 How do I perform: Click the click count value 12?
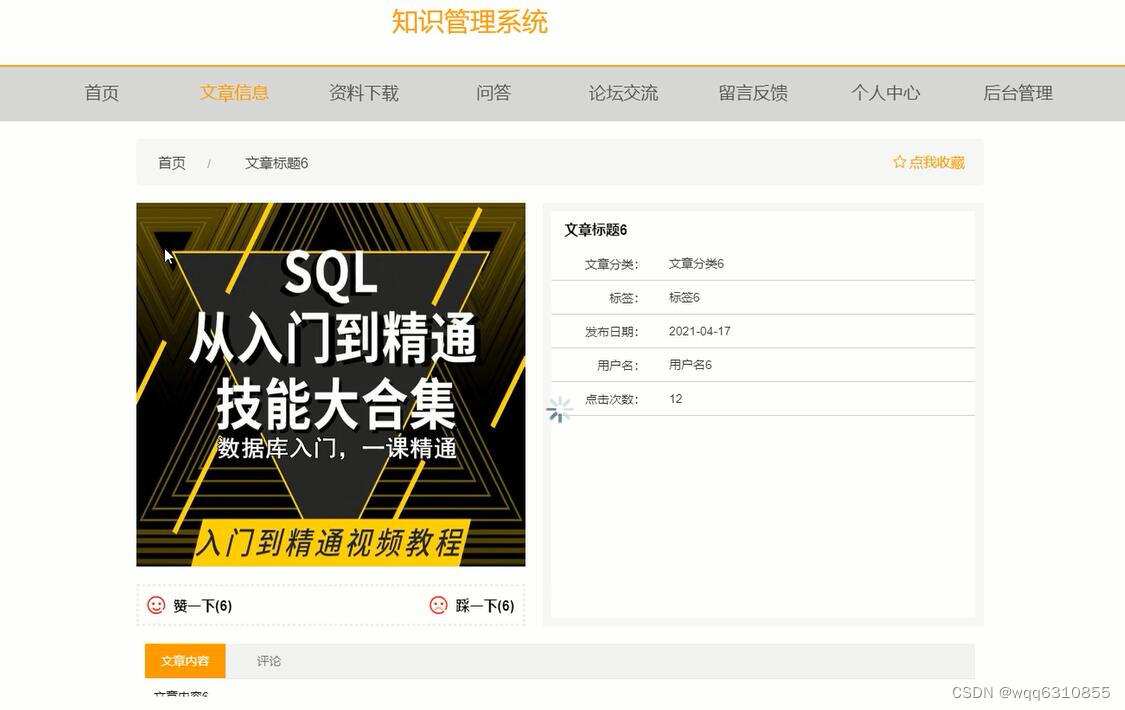(675, 398)
